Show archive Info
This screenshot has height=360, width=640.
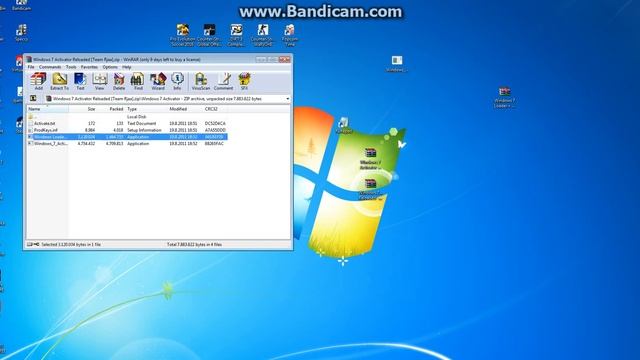tap(177, 81)
